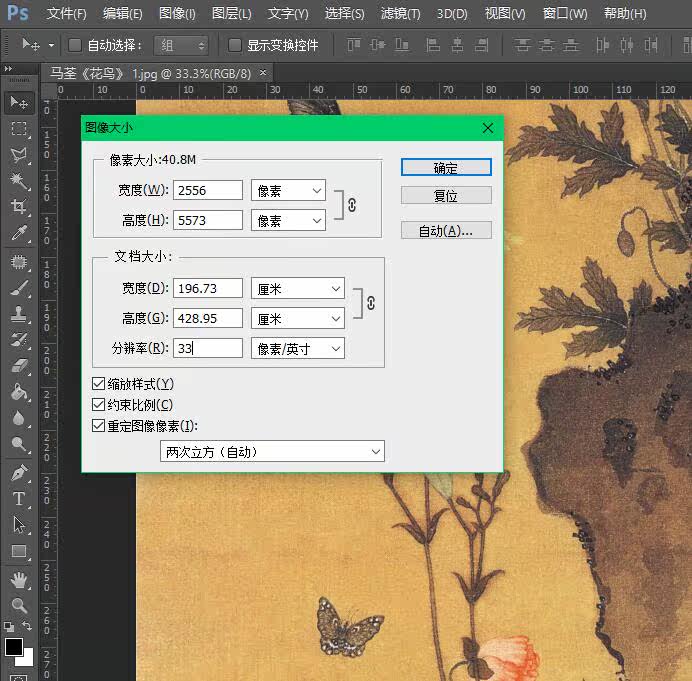Click the foreground black color swatch
Screen dimensions: 692x681
pyautogui.click(x=14, y=647)
